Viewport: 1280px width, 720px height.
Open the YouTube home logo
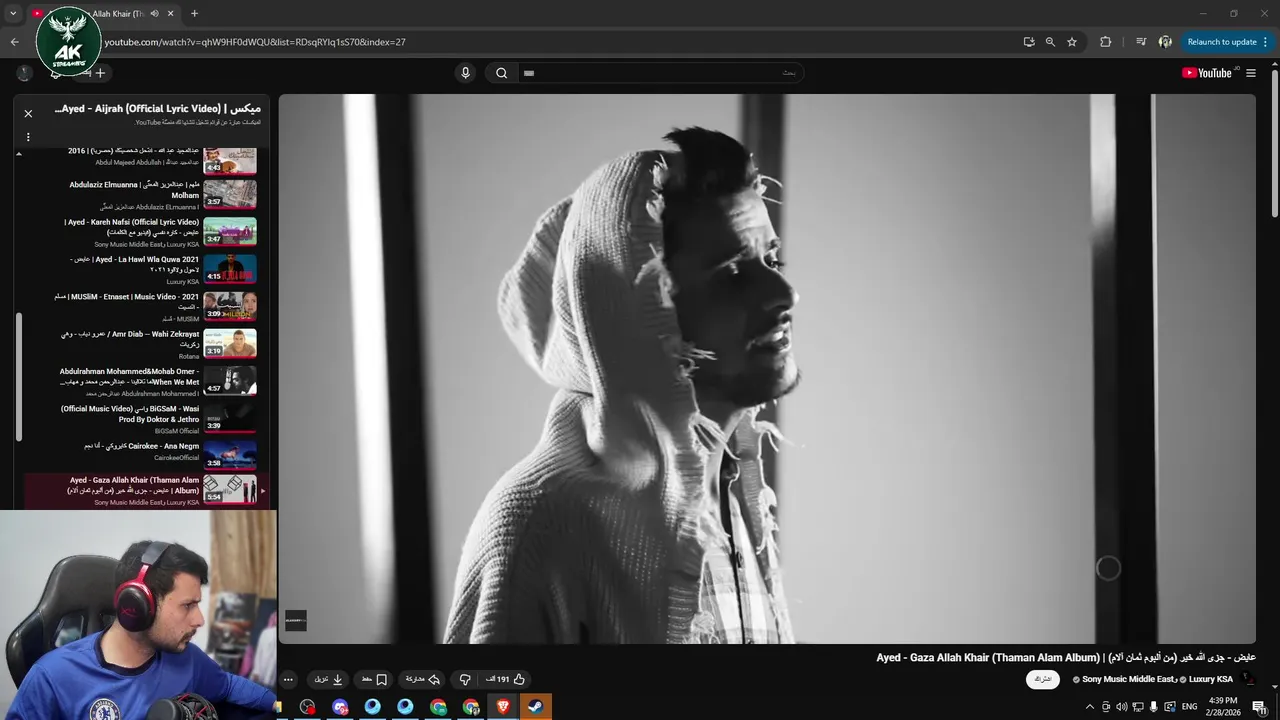(1208, 73)
